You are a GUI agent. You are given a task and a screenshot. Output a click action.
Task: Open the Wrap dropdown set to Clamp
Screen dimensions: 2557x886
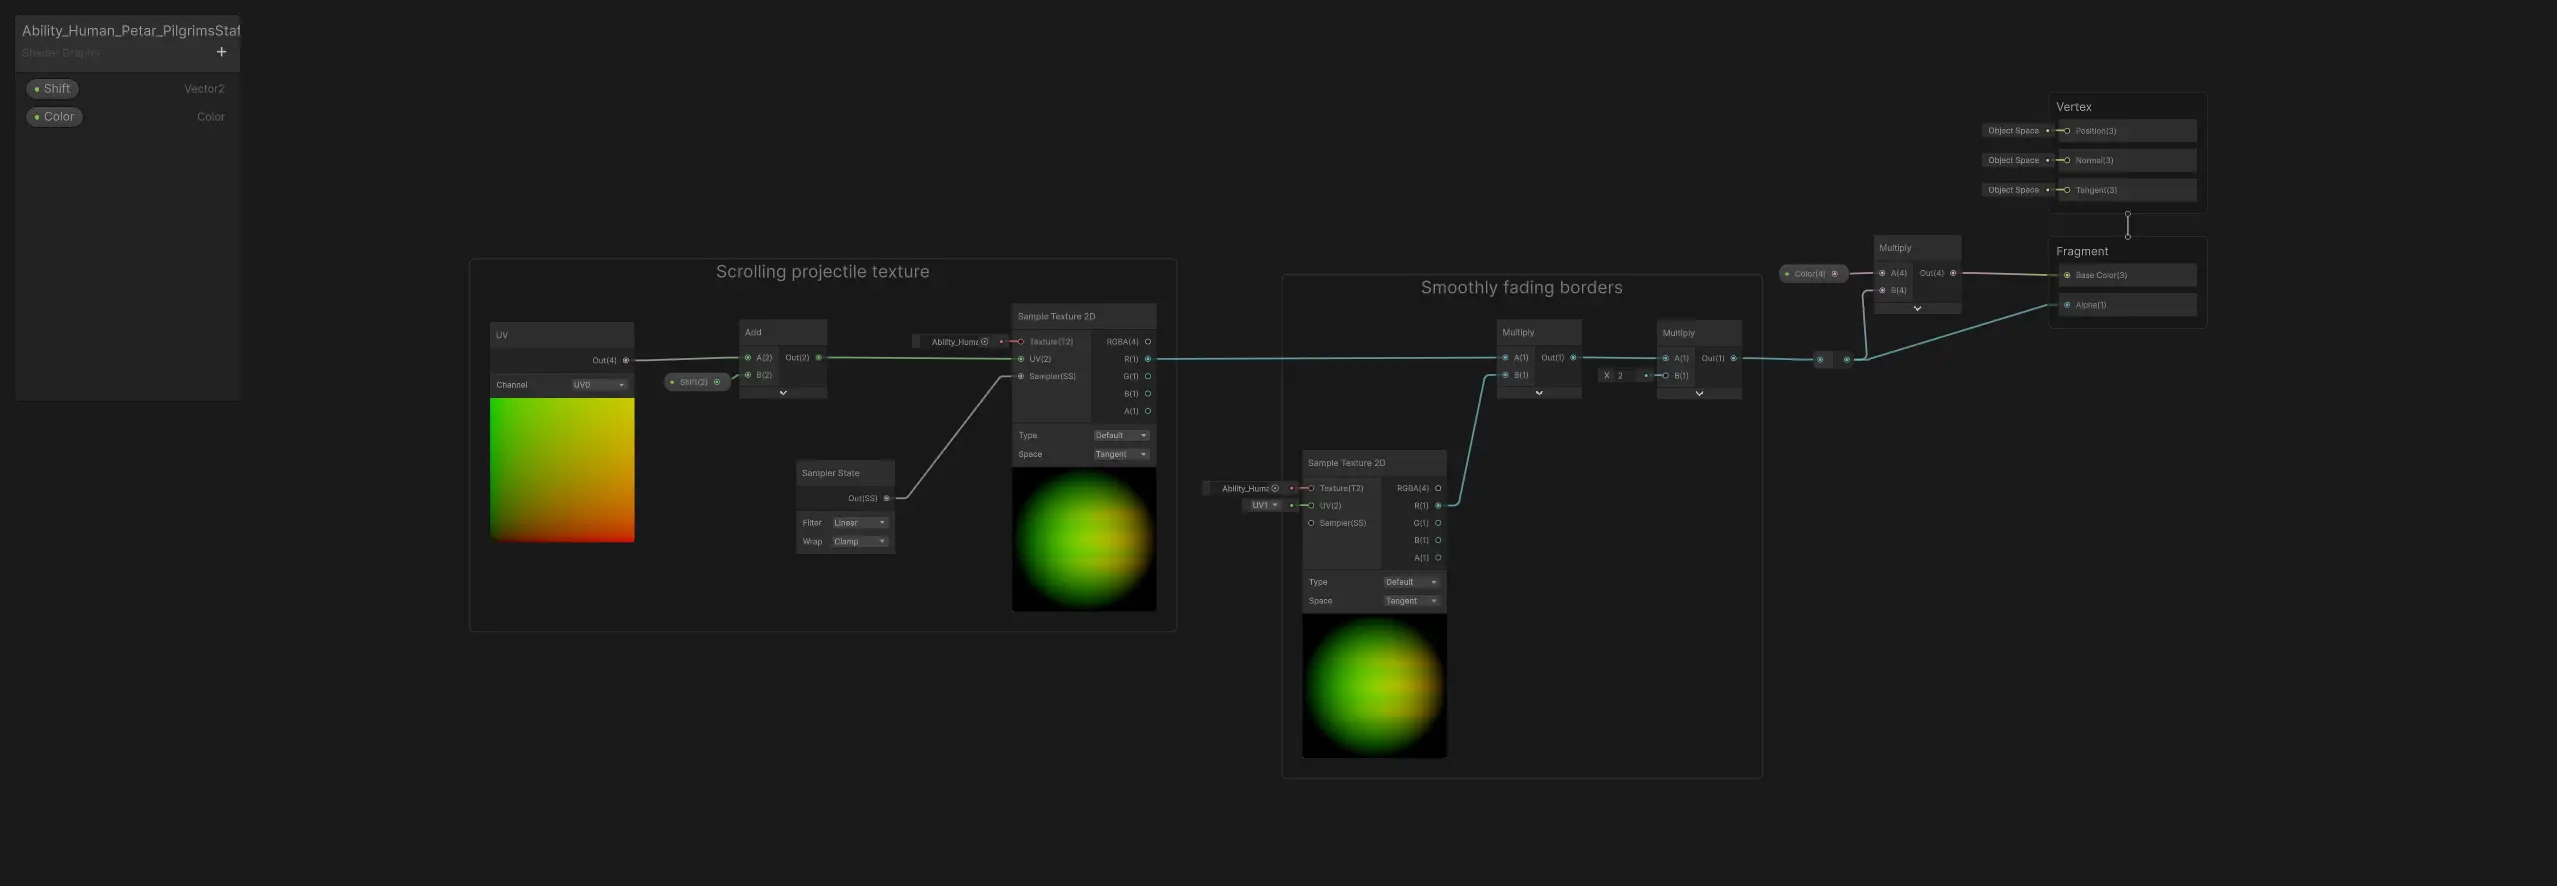(859, 542)
